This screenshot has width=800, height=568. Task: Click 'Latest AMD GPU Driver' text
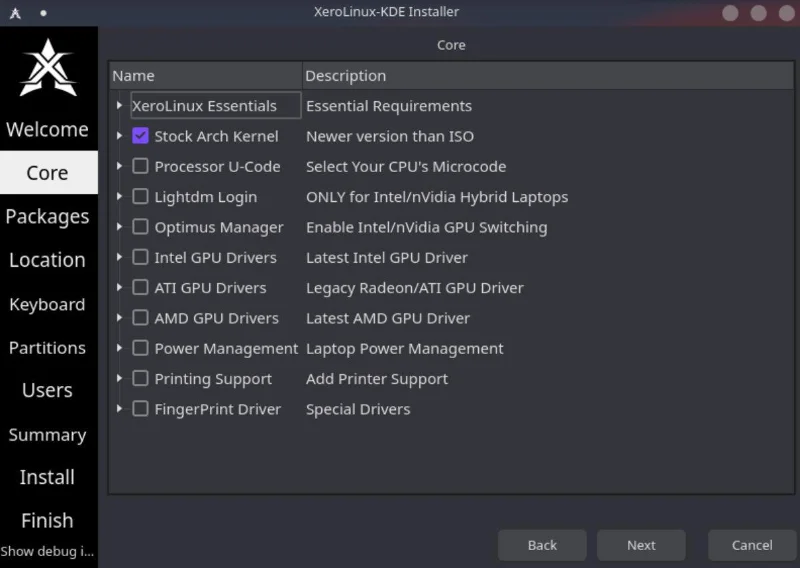click(x=388, y=318)
